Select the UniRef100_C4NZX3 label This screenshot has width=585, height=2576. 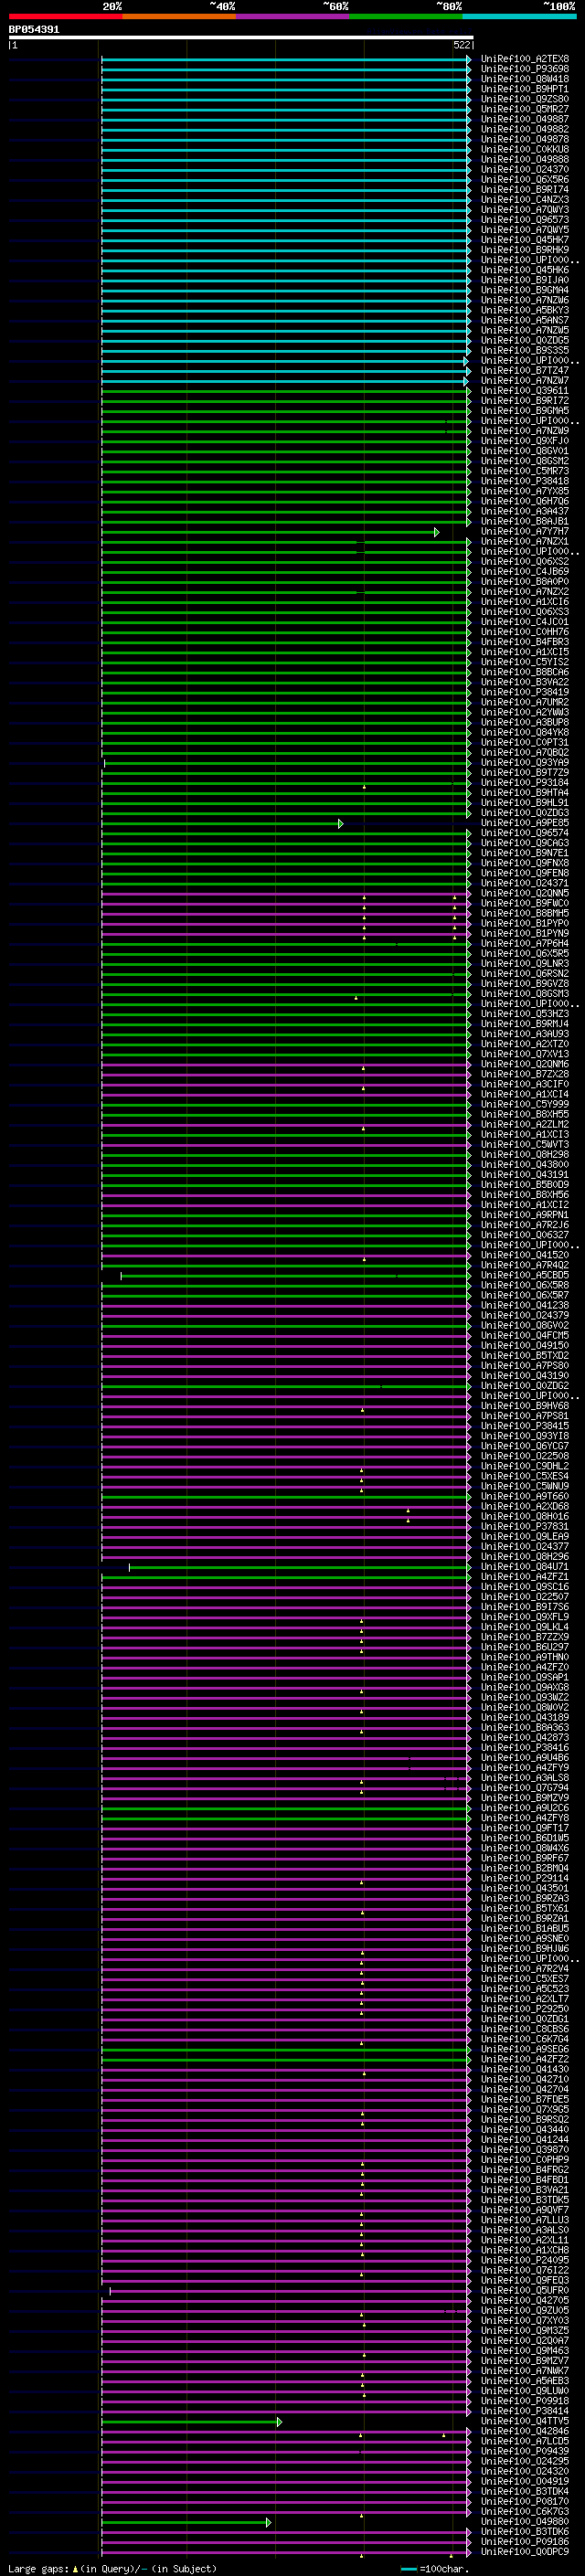pyautogui.click(x=524, y=200)
